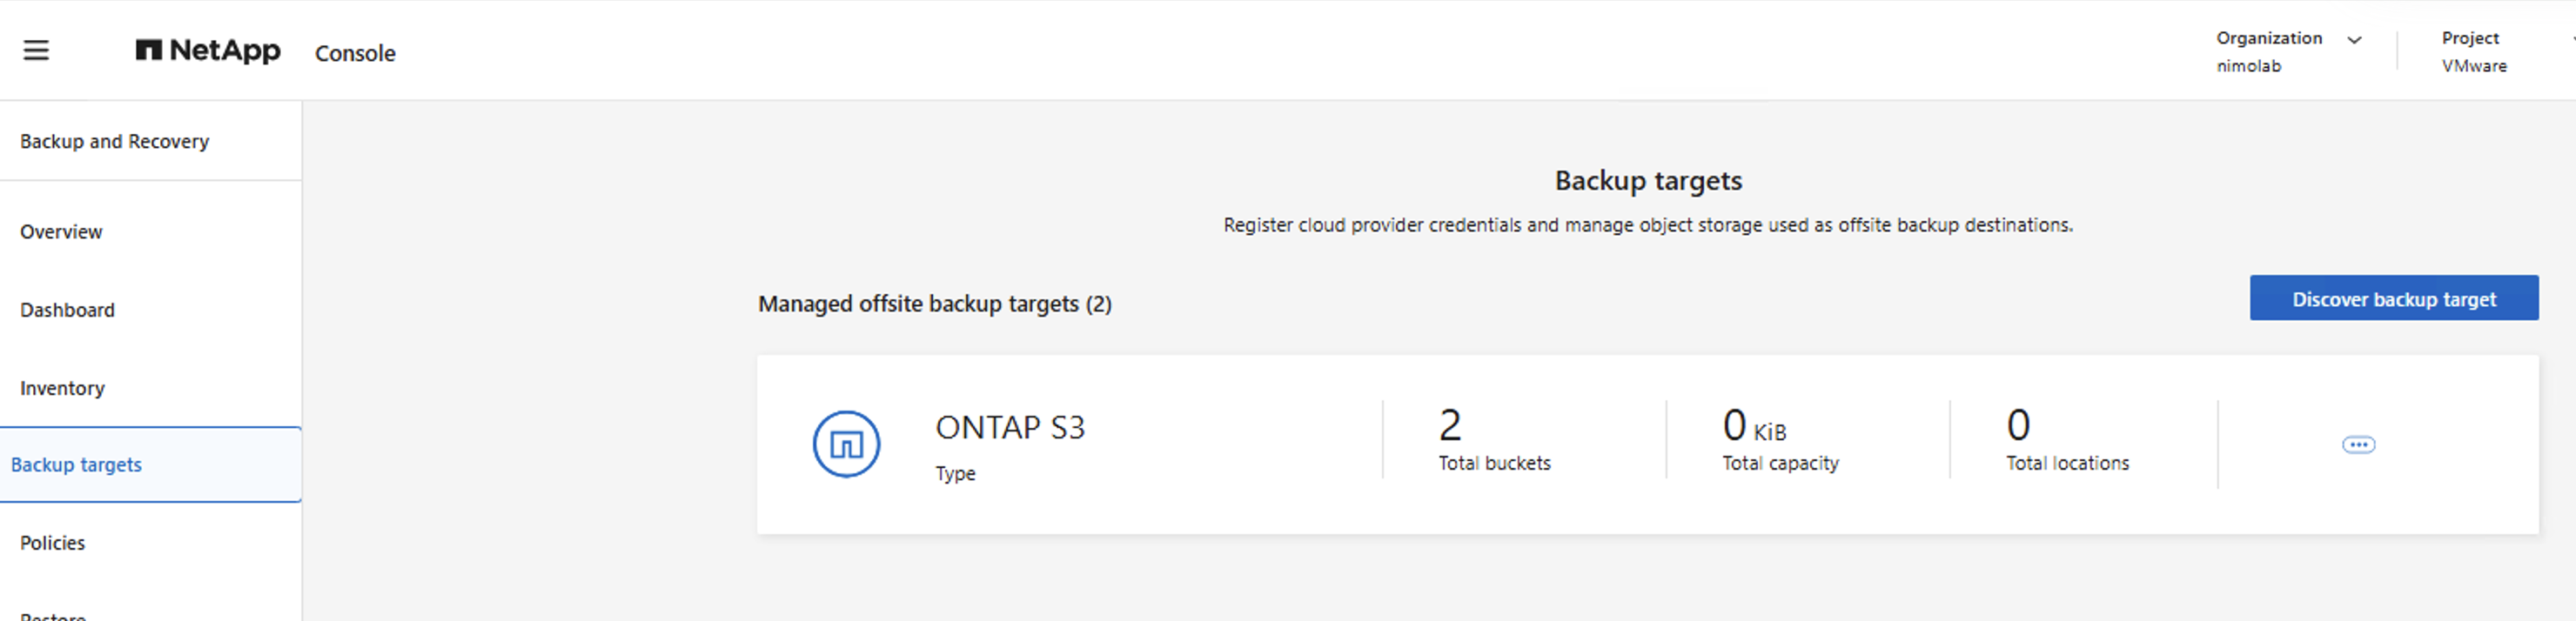Select Backup targets in sidebar
The height and width of the screenshot is (621, 2576).
coord(150,465)
